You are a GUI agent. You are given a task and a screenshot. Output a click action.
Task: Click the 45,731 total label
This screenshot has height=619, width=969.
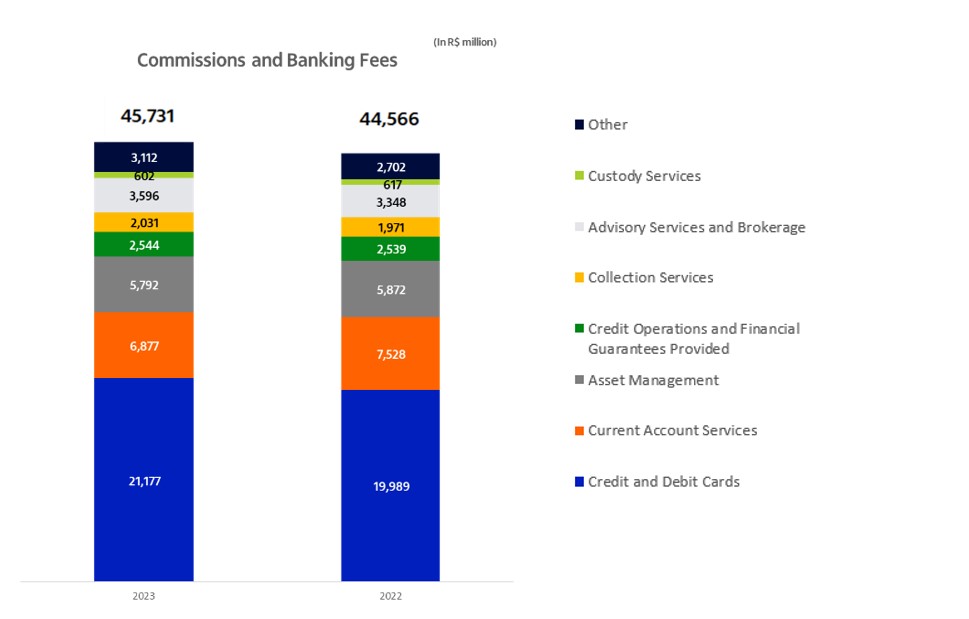tap(148, 116)
